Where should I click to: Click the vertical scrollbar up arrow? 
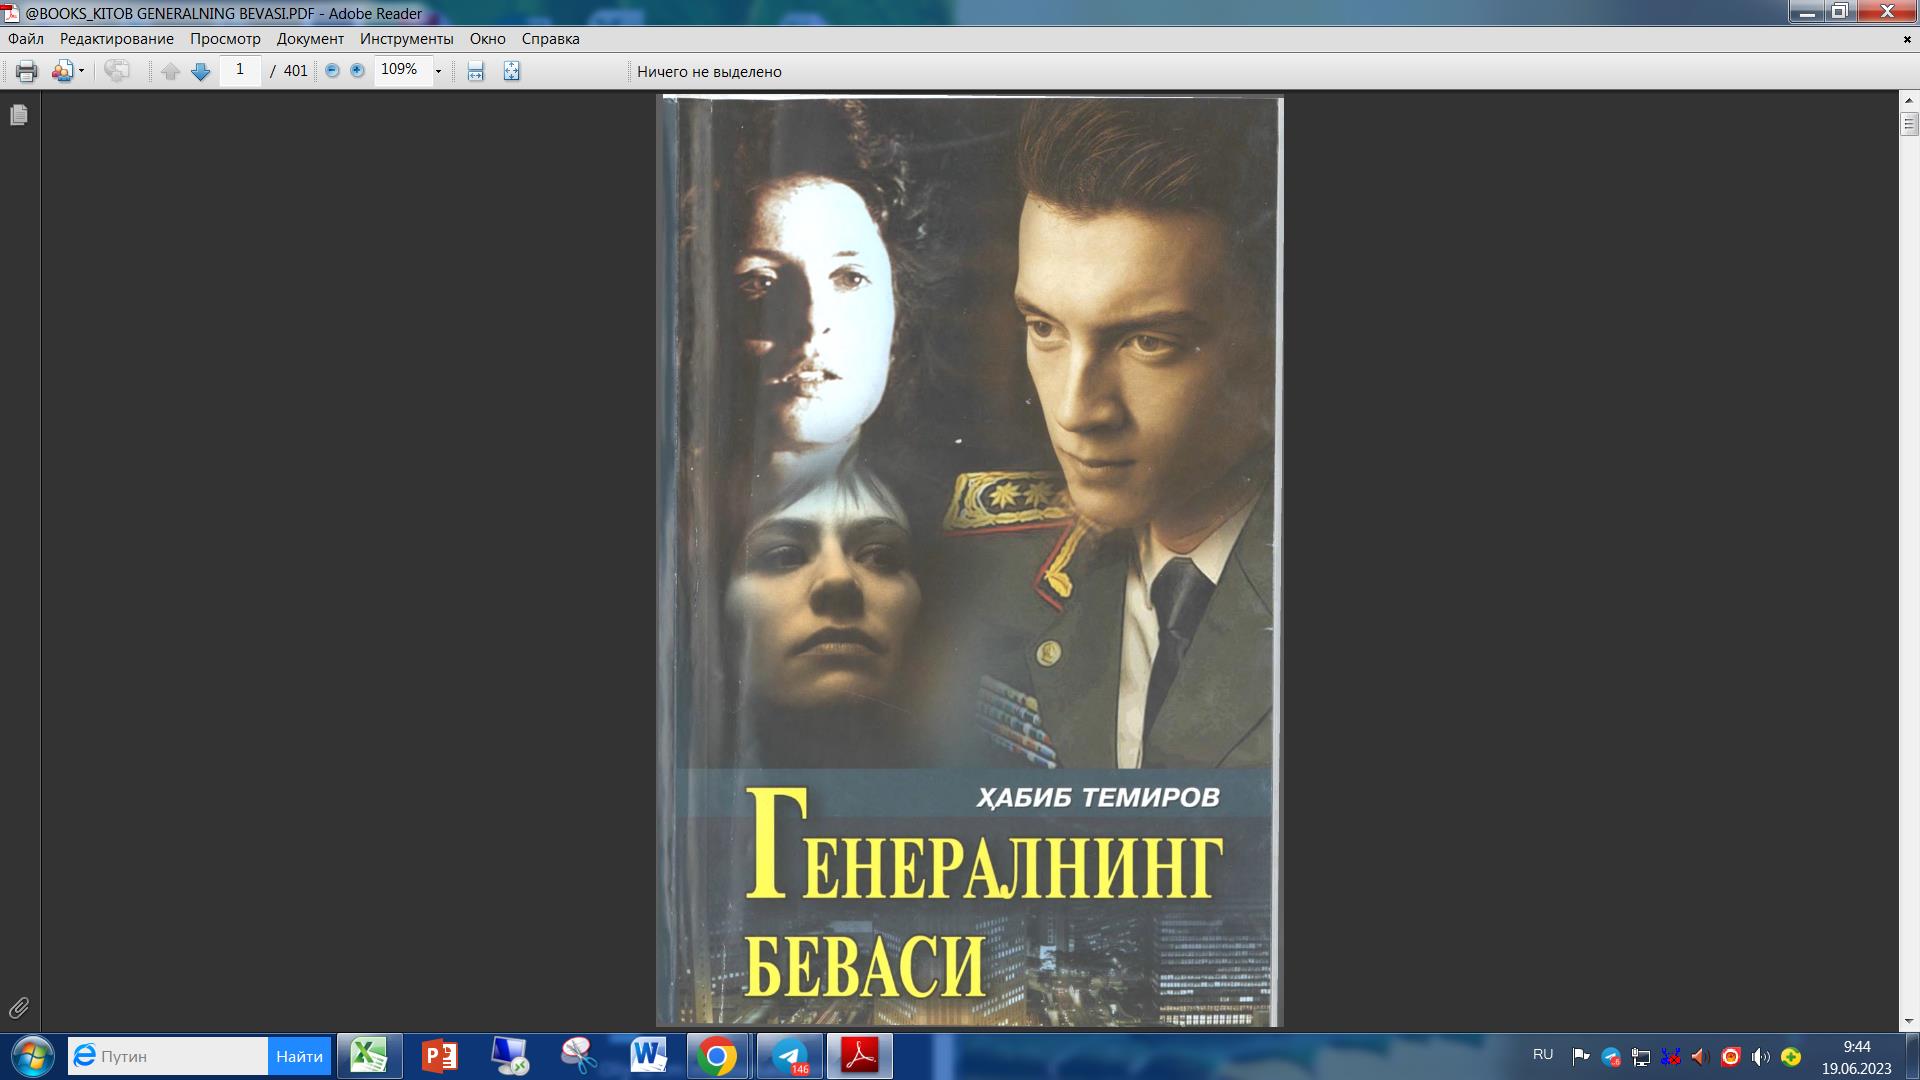(1909, 101)
